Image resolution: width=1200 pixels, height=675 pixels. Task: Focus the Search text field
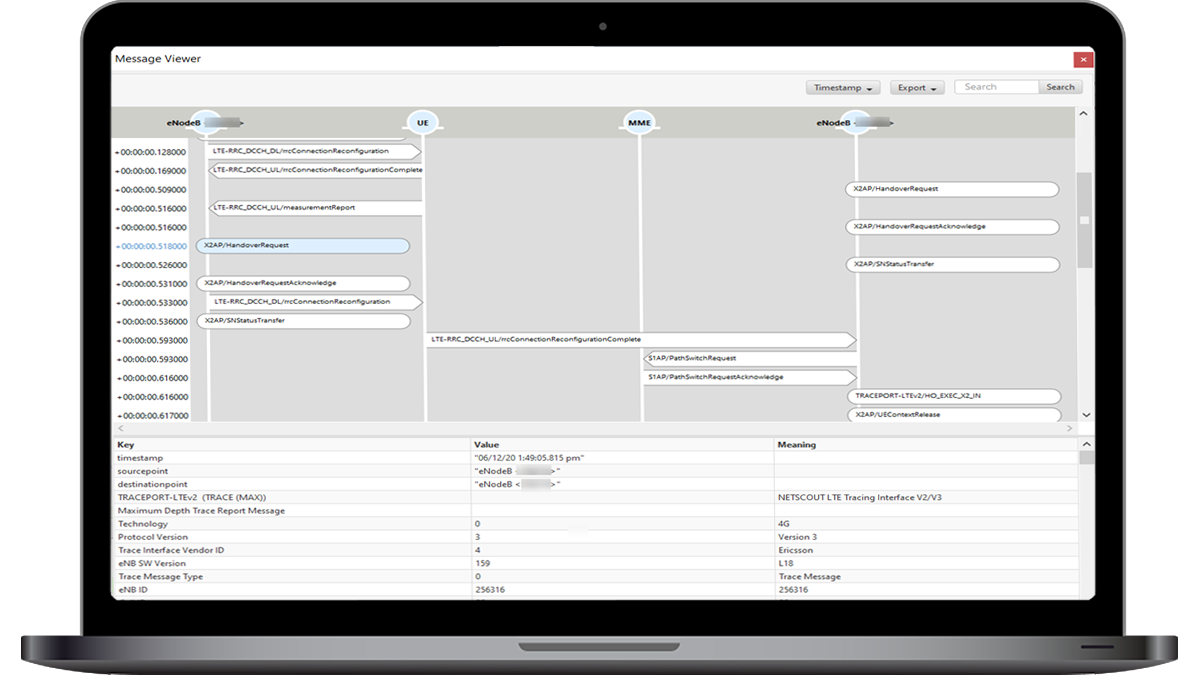pyautogui.click(x=996, y=87)
